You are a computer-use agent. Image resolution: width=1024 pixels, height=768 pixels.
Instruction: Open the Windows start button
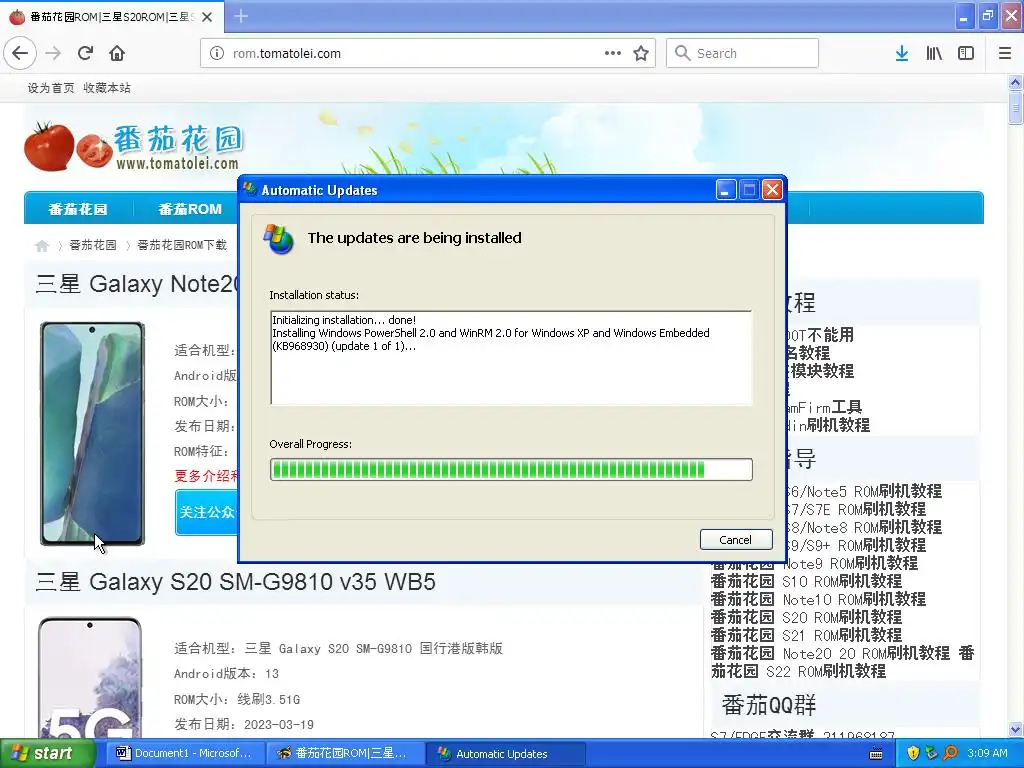coord(47,754)
